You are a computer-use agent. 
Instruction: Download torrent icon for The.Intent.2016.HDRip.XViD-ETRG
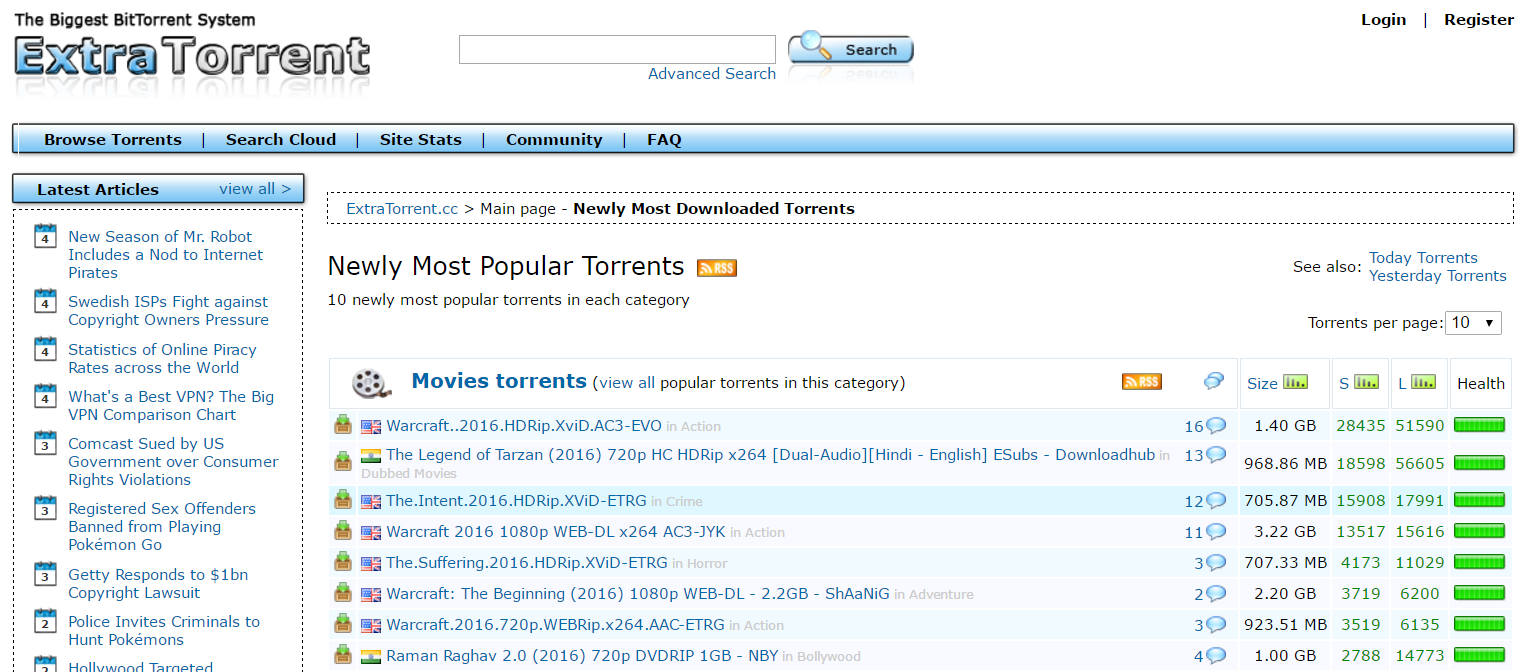[x=343, y=500]
